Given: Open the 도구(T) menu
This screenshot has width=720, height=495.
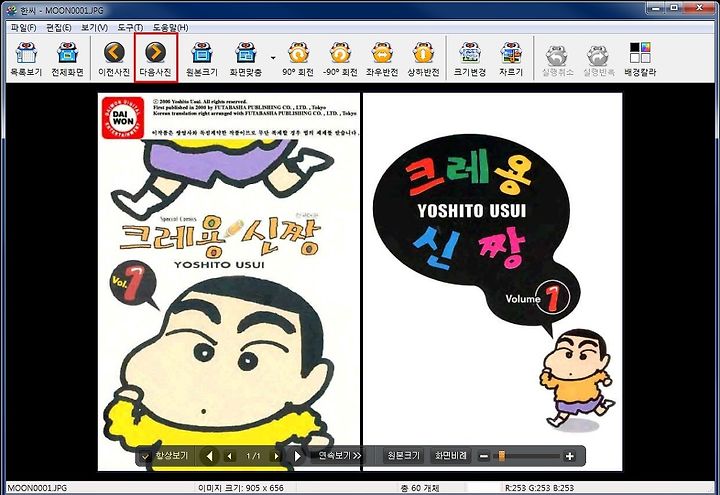Looking at the screenshot, I should tap(130, 28).
